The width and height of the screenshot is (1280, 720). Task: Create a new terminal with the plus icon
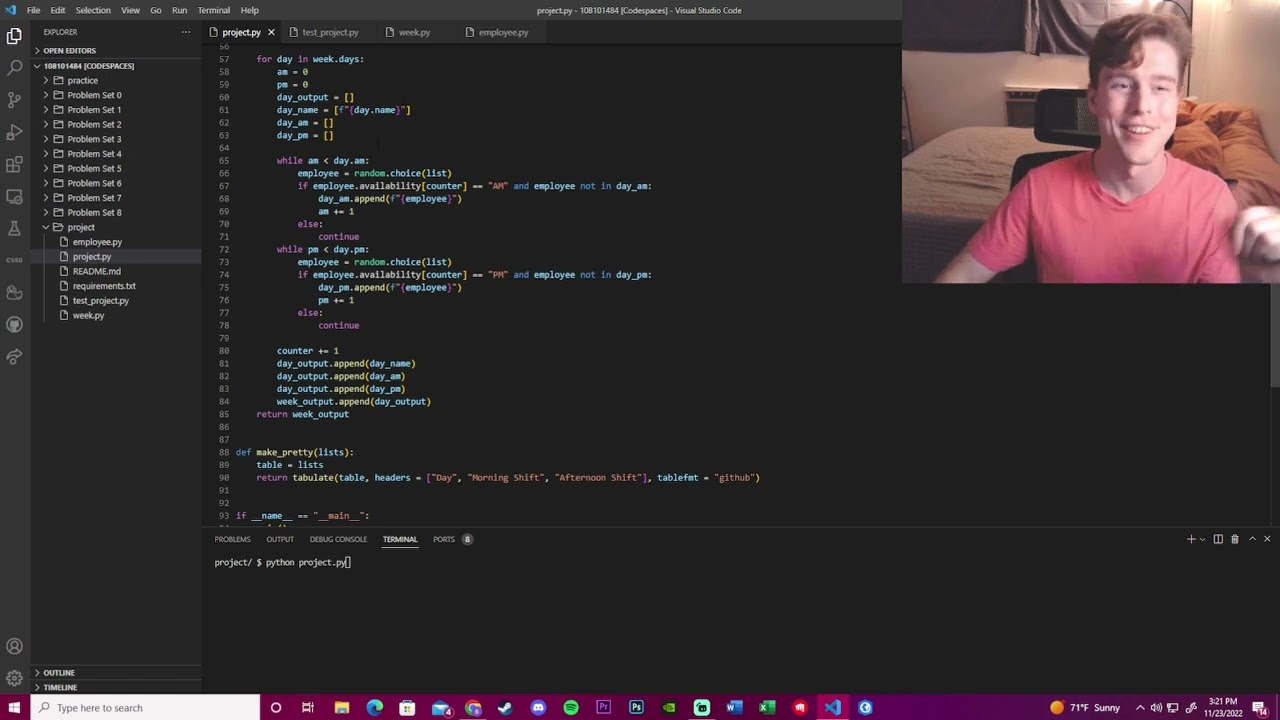1190,539
